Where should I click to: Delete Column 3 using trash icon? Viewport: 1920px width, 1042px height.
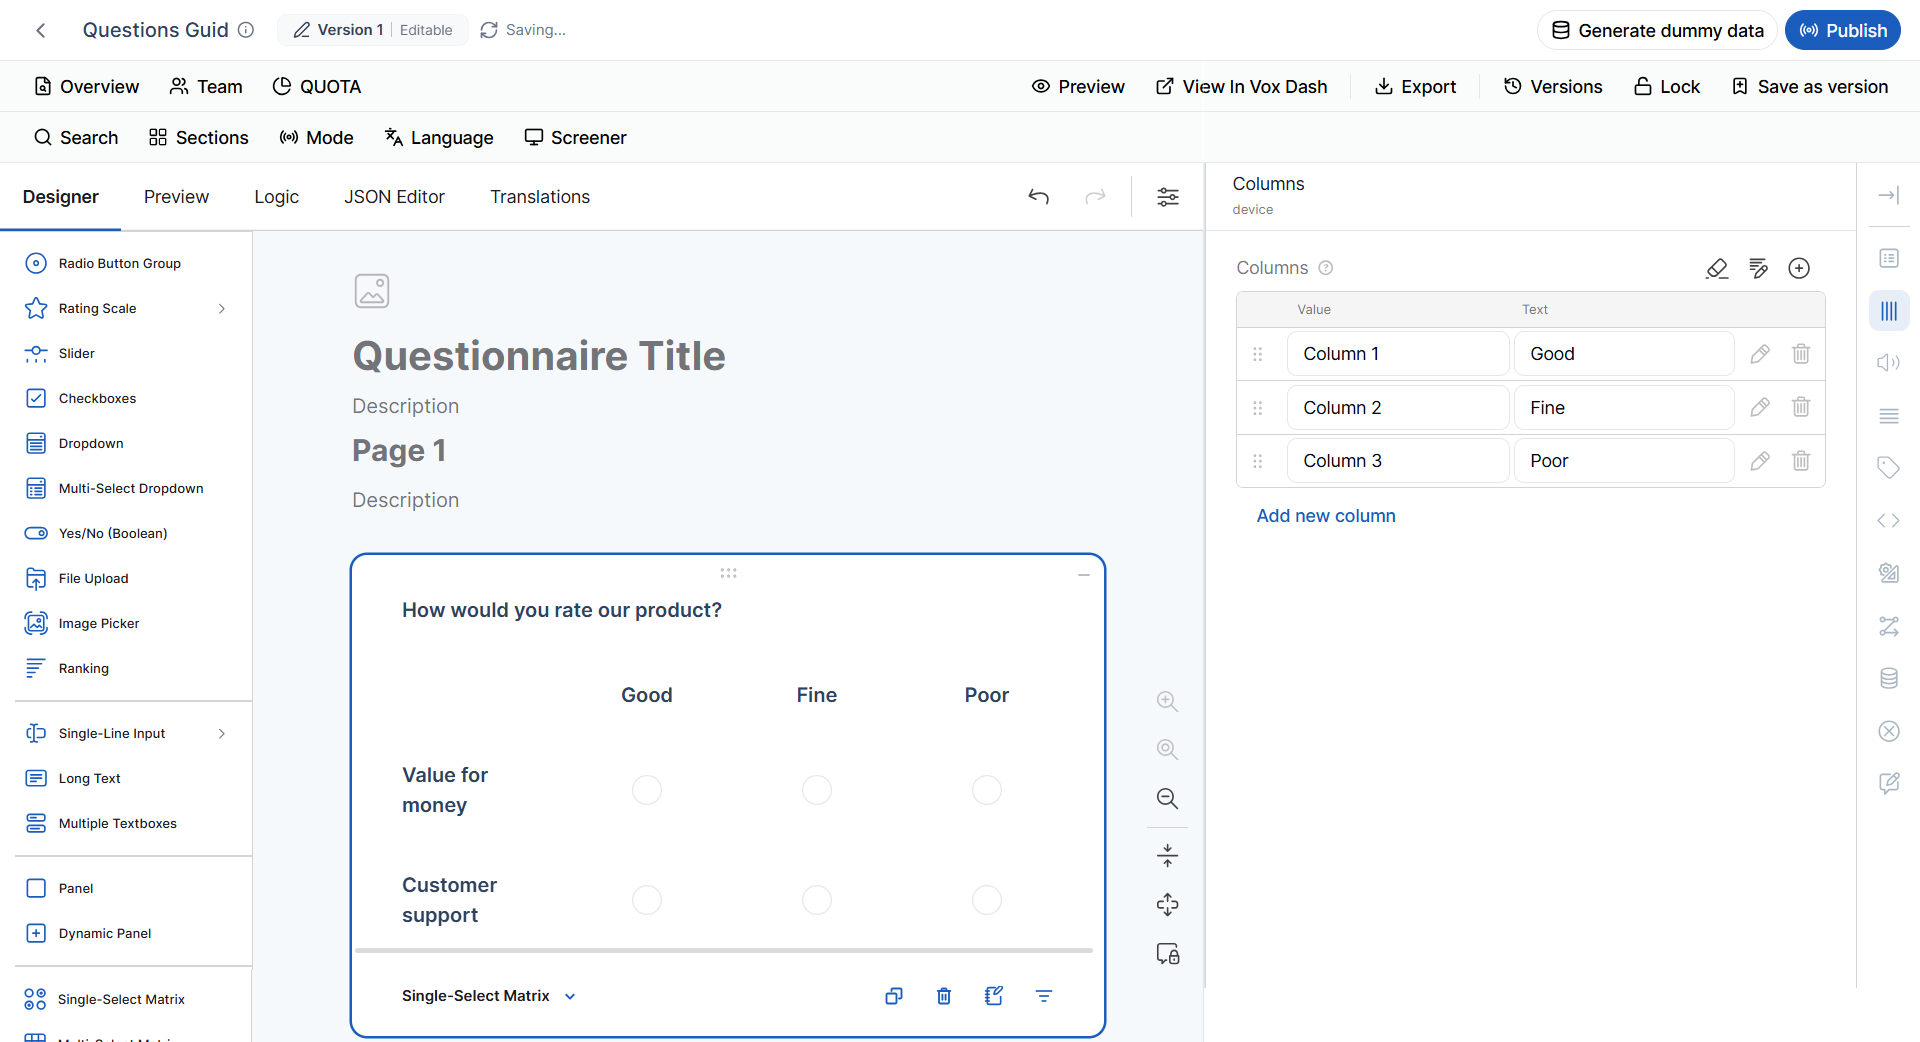pyautogui.click(x=1801, y=461)
